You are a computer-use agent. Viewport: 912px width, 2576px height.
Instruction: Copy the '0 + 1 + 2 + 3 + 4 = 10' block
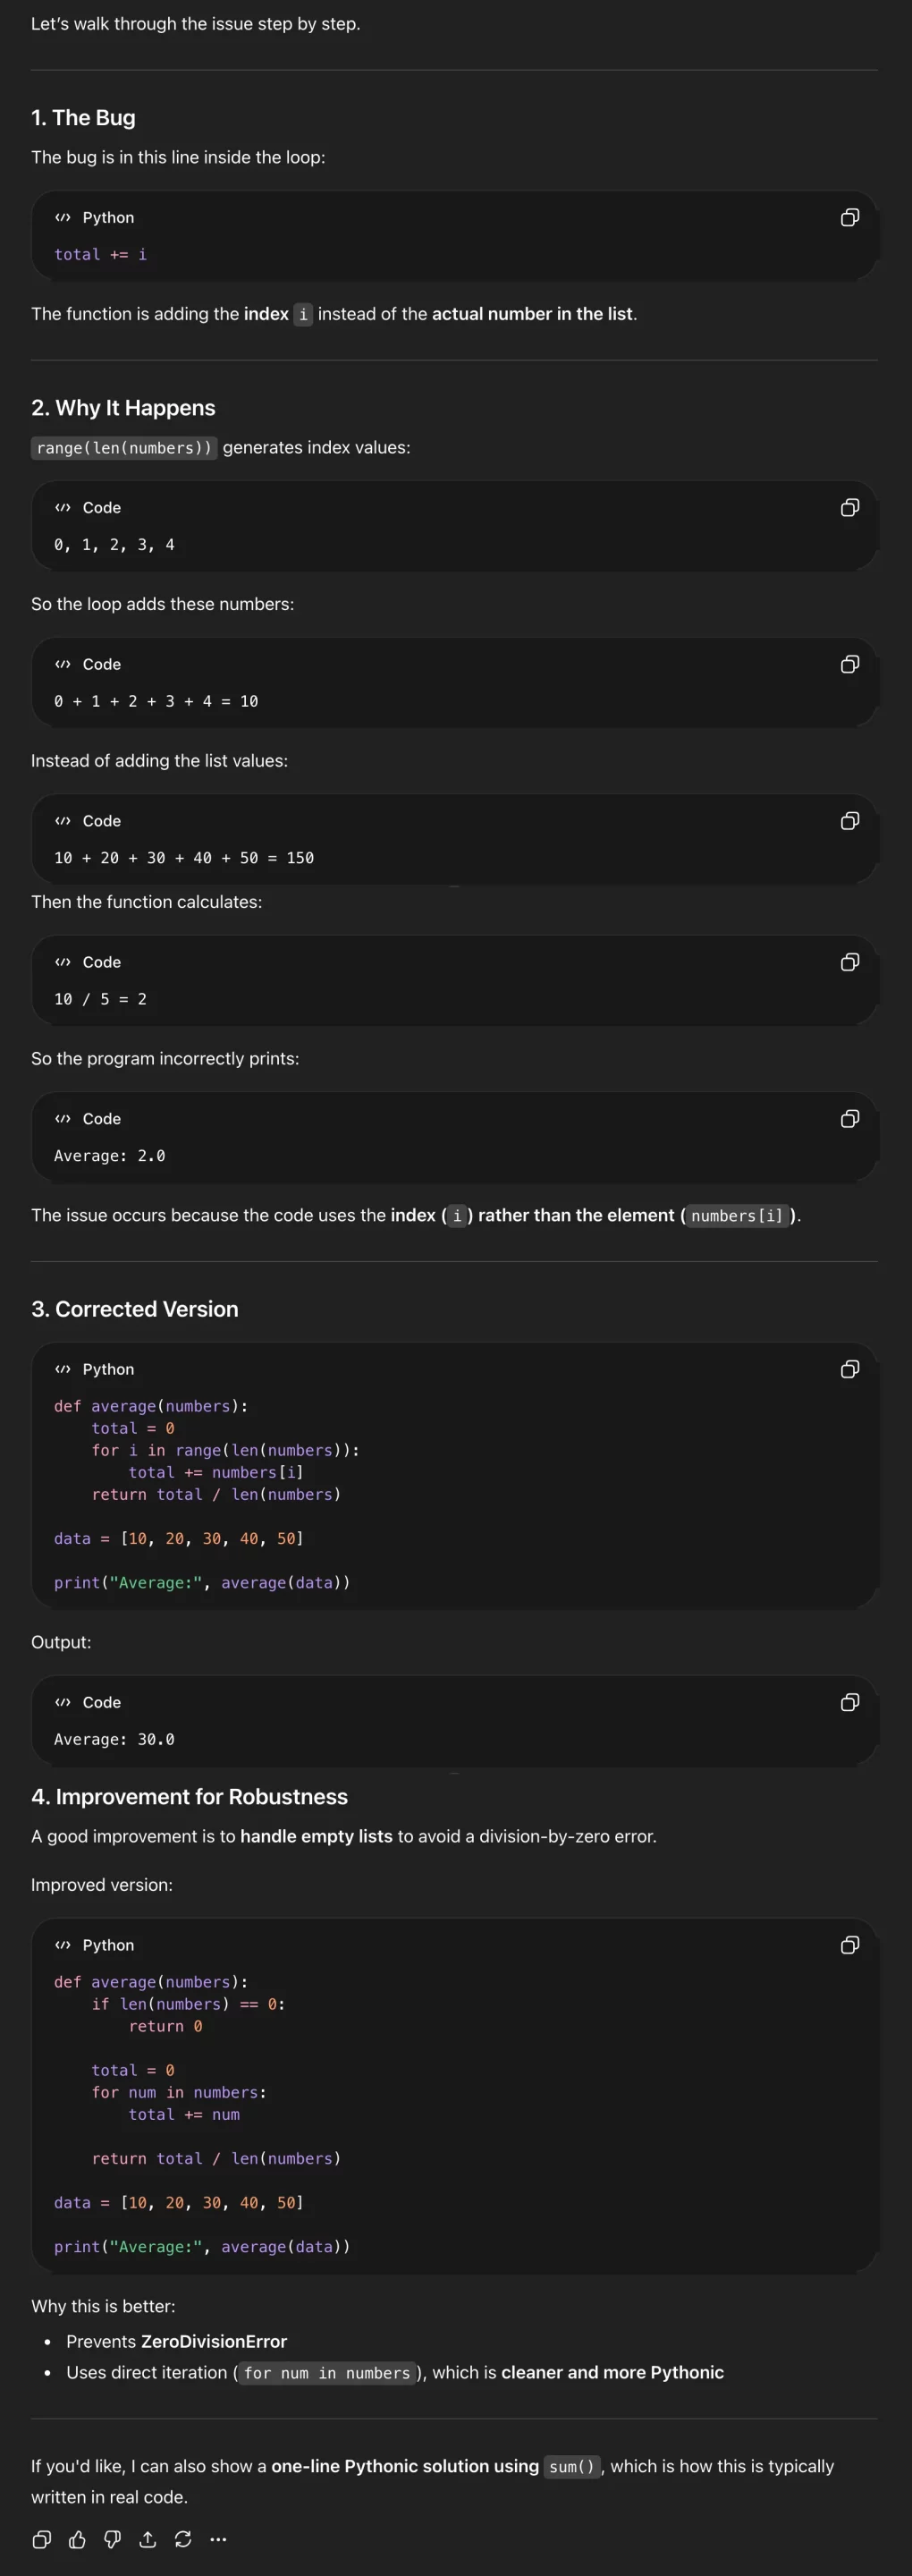point(849,665)
